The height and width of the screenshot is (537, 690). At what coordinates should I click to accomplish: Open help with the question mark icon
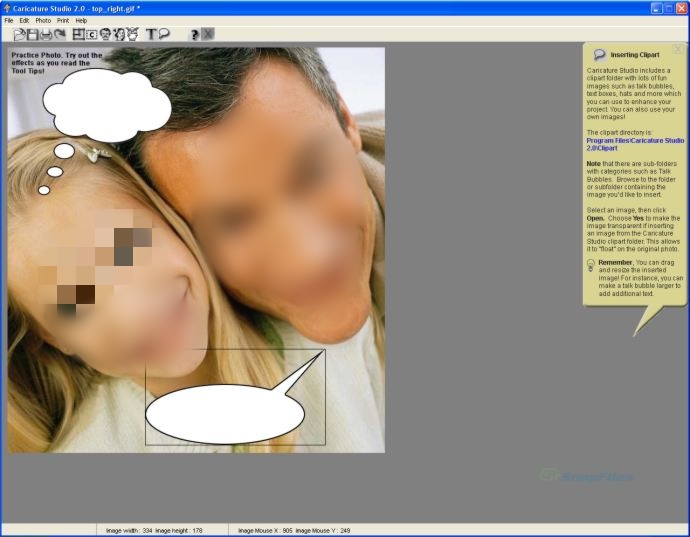[194, 34]
